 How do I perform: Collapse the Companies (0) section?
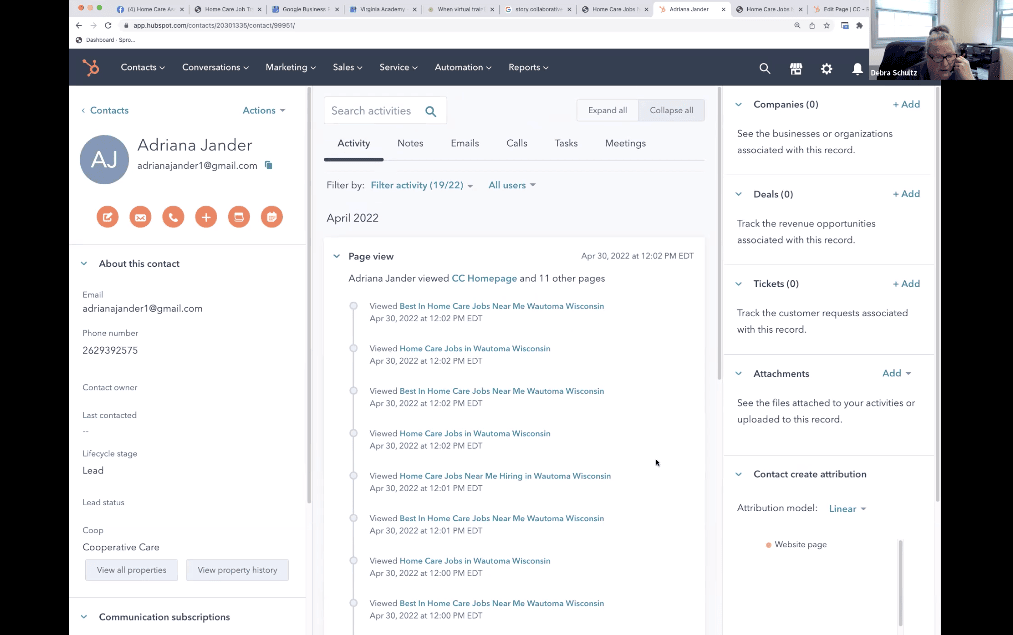(x=738, y=105)
